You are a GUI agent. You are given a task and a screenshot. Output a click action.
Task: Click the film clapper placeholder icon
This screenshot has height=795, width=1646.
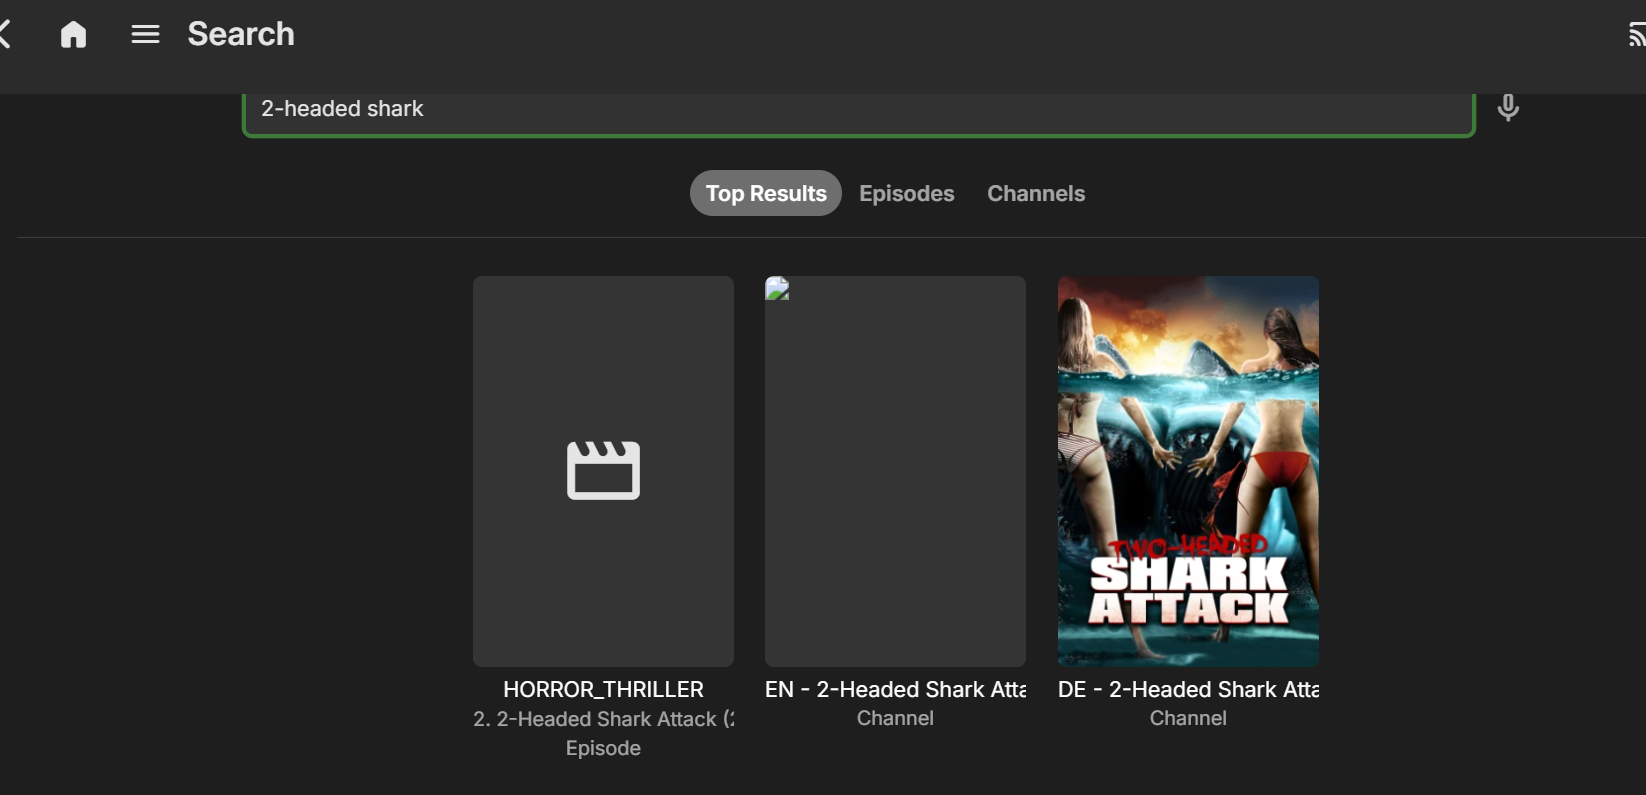tap(603, 470)
